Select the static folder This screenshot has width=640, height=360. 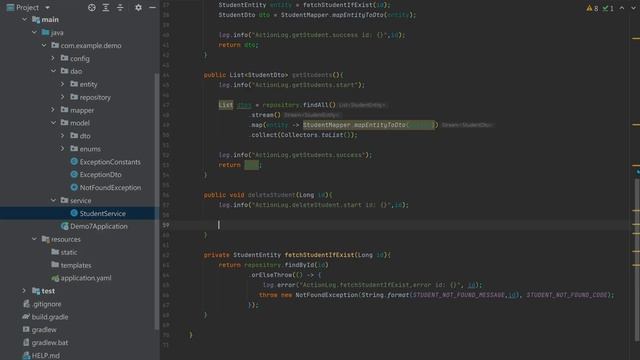[69, 252]
